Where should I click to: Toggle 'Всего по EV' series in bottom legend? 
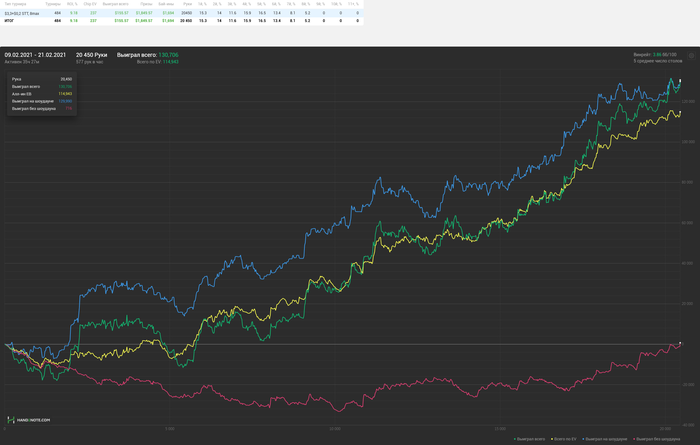563,439
